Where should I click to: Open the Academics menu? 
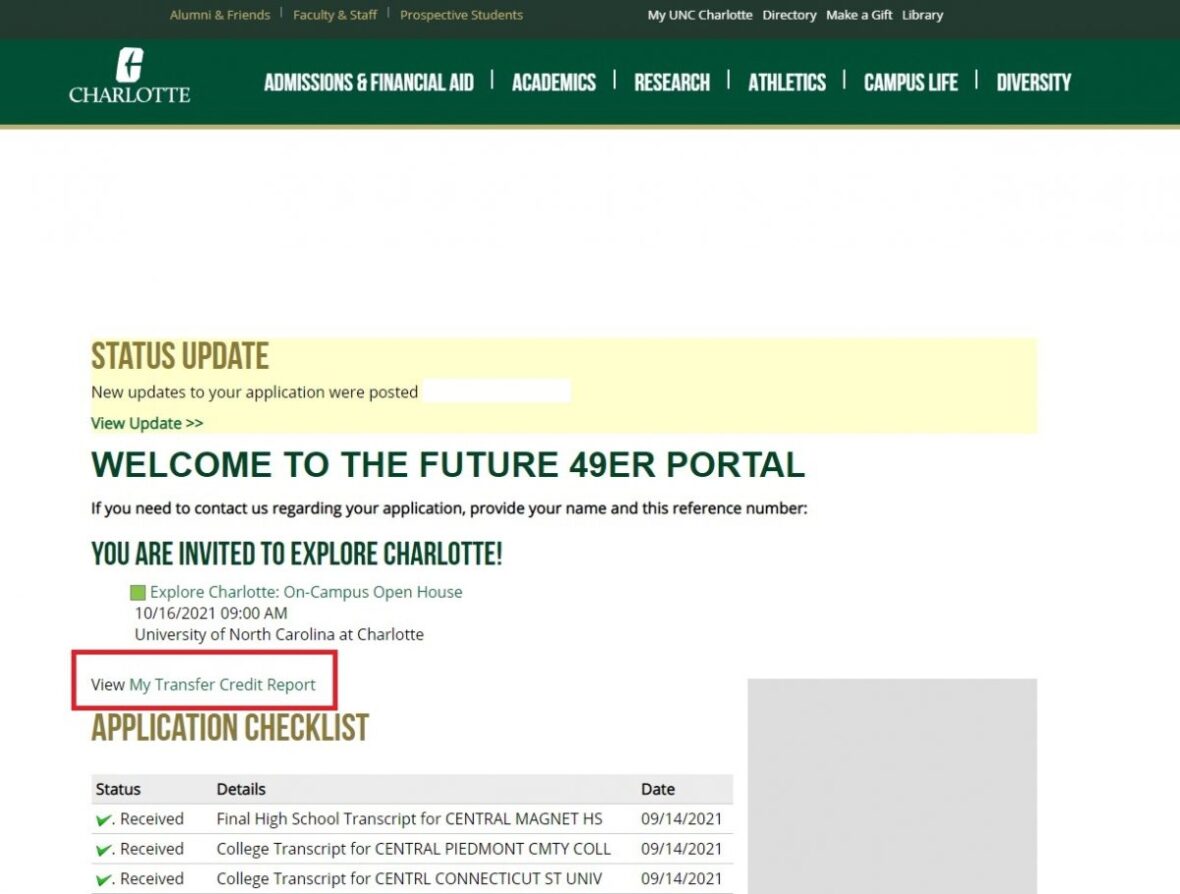pos(554,82)
